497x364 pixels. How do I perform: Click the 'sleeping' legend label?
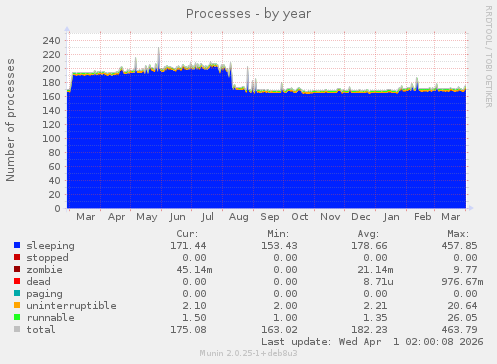coord(51,246)
